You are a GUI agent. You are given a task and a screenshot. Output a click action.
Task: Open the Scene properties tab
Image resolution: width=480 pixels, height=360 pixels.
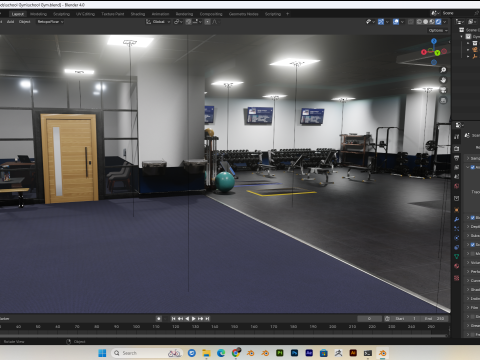click(x=457, y=176)
